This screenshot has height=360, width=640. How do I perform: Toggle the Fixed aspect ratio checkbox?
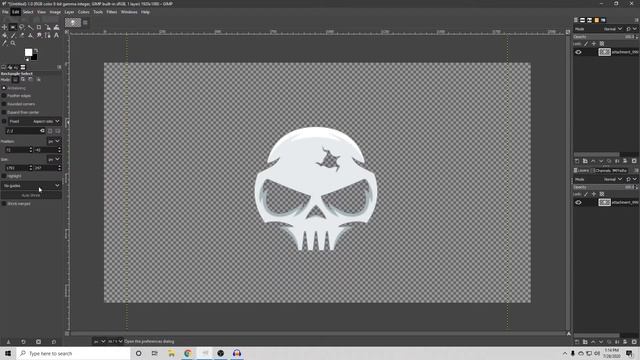coord(4,121)
